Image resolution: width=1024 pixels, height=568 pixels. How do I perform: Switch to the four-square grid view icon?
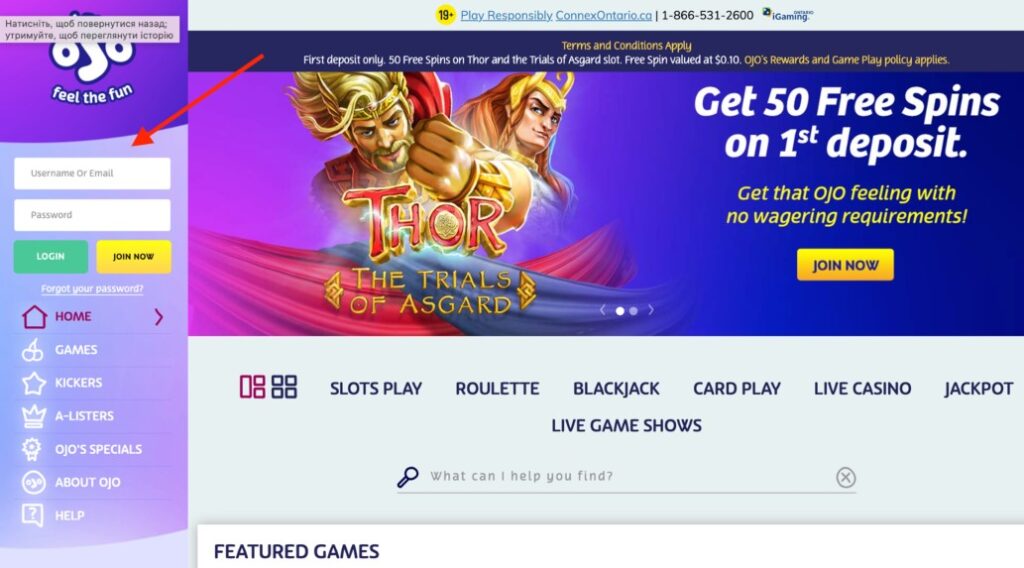284,387
